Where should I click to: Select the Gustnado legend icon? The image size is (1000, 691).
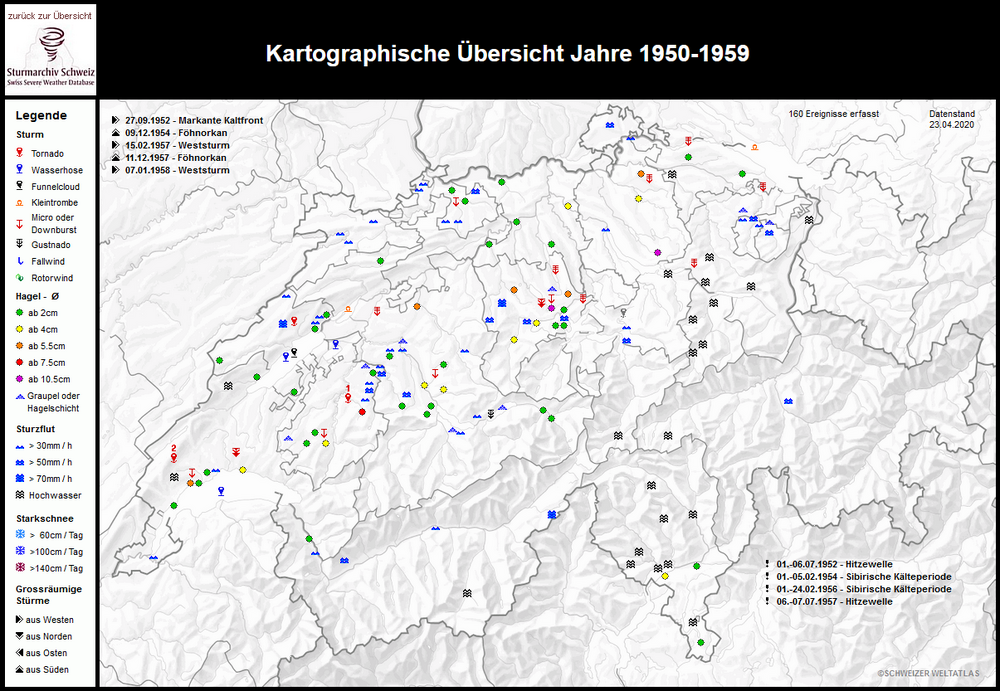[20, 244]
